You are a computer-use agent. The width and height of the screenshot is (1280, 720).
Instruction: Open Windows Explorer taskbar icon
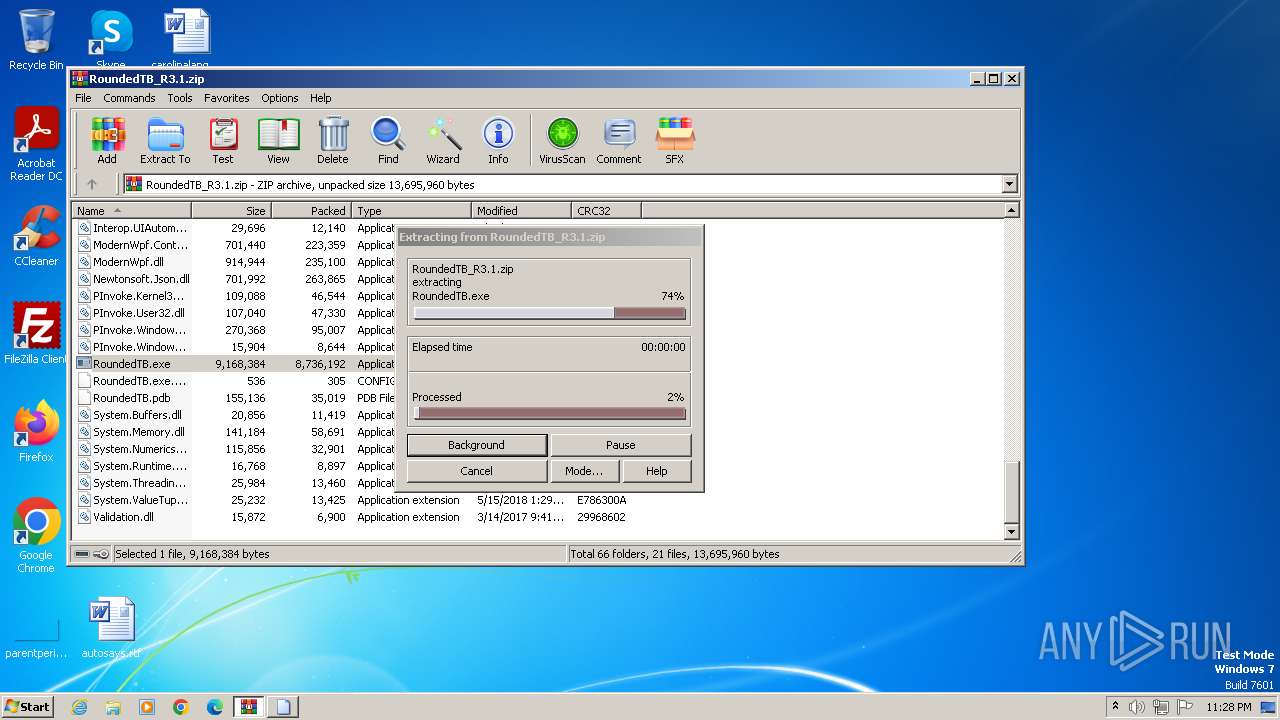click(x=113, y=707)
